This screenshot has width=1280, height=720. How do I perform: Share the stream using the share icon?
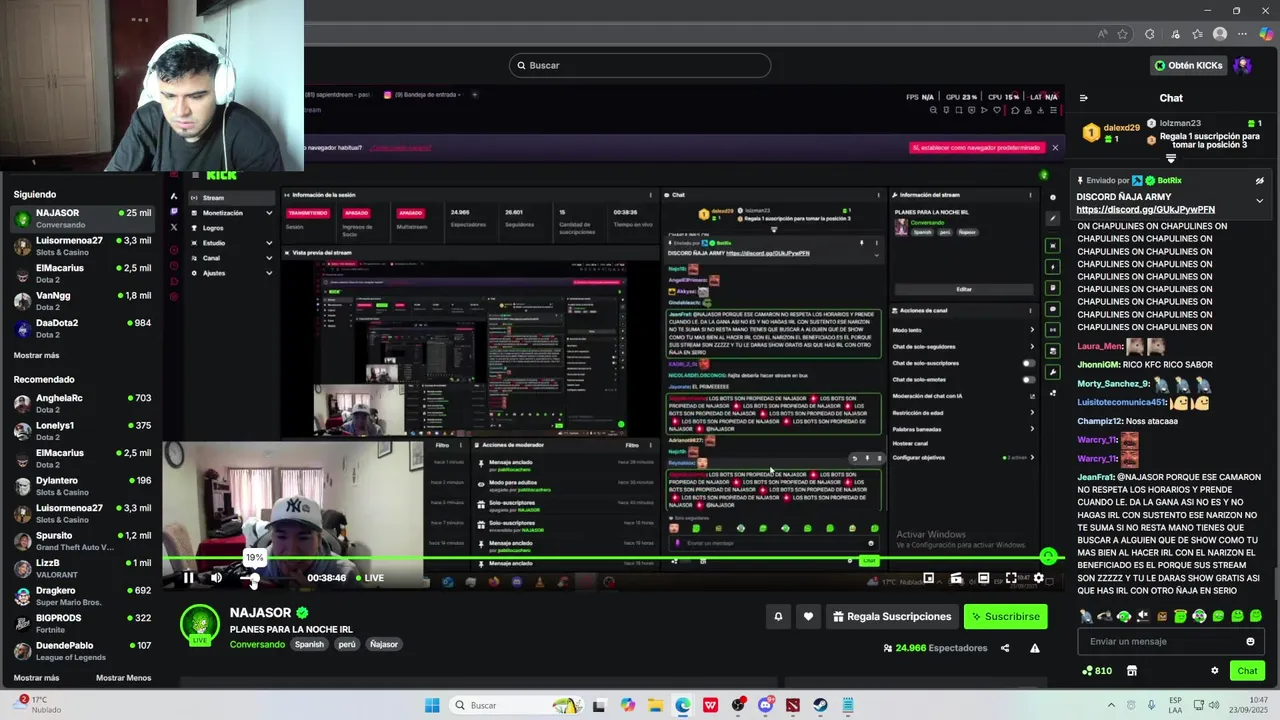[1005, 648]
